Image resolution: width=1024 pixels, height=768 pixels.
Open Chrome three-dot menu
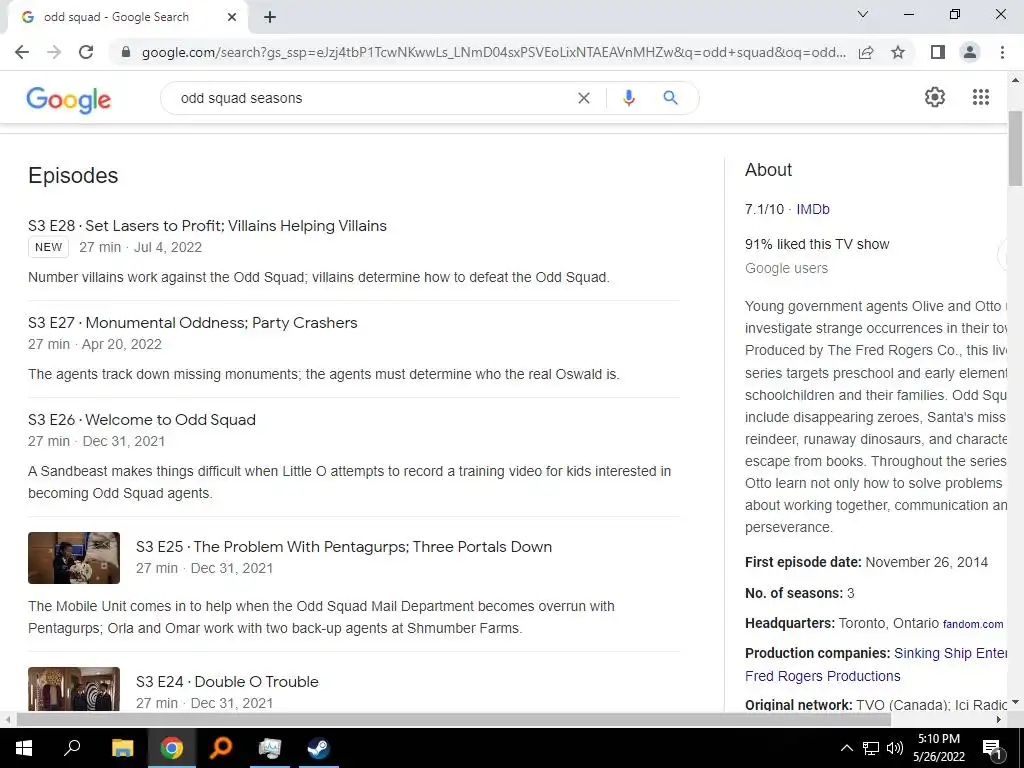click(1002, 52)
